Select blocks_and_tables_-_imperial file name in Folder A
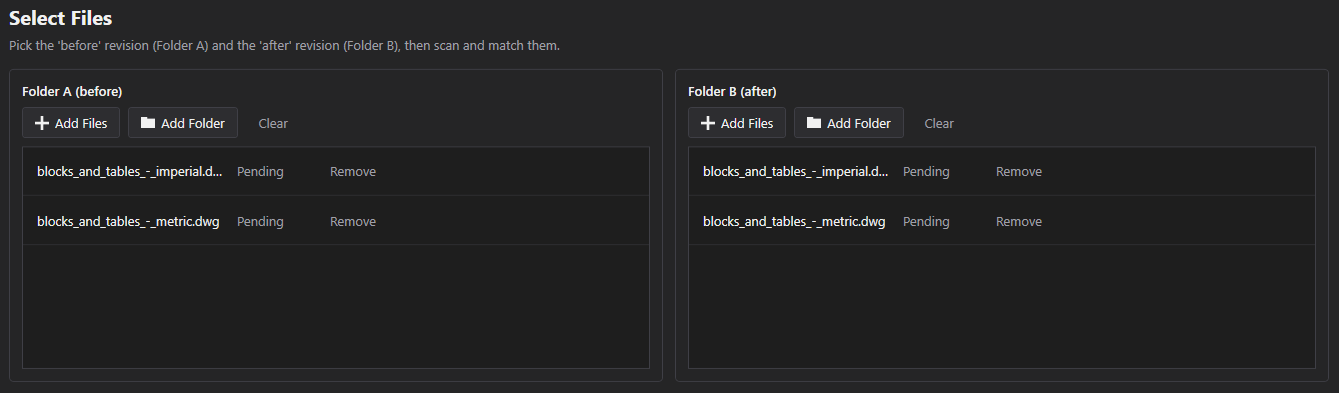Viewport: 1339px width, 393px height. (x=130, y=172)
